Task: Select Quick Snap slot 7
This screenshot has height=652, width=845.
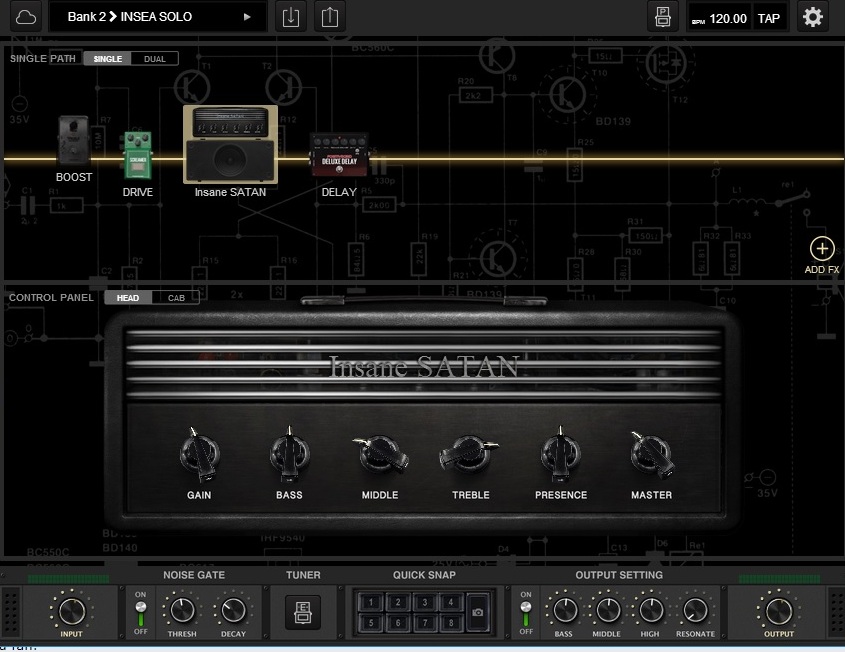Action: (425, 623)
